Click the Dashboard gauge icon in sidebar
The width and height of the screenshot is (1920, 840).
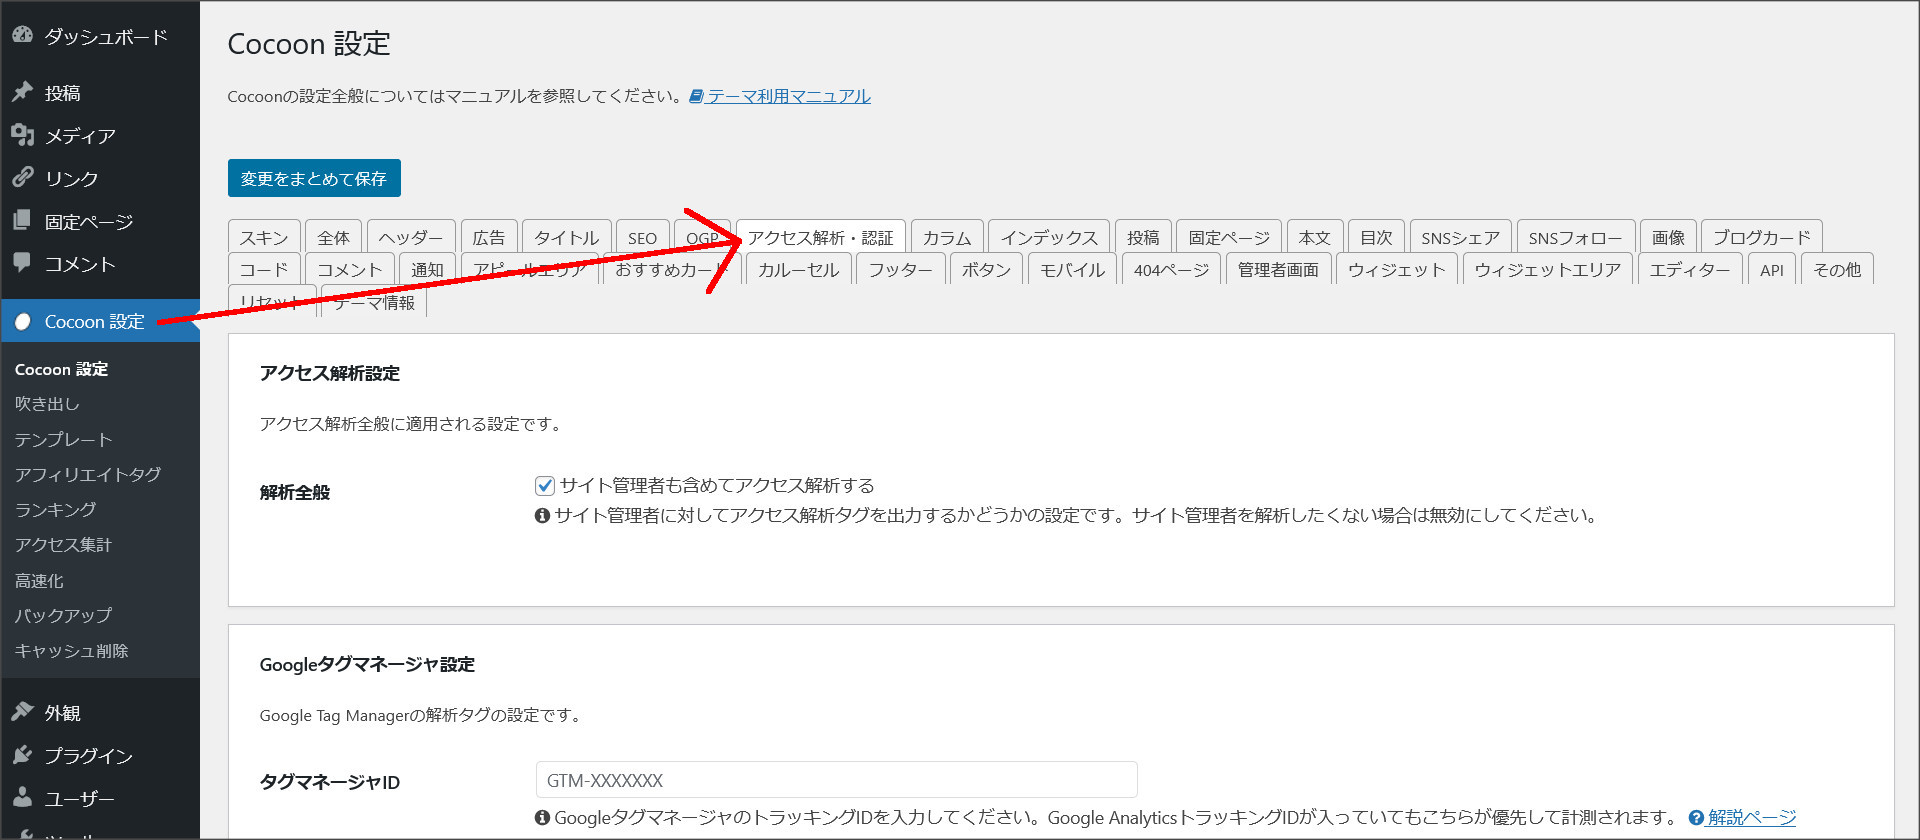click(22, 35)
